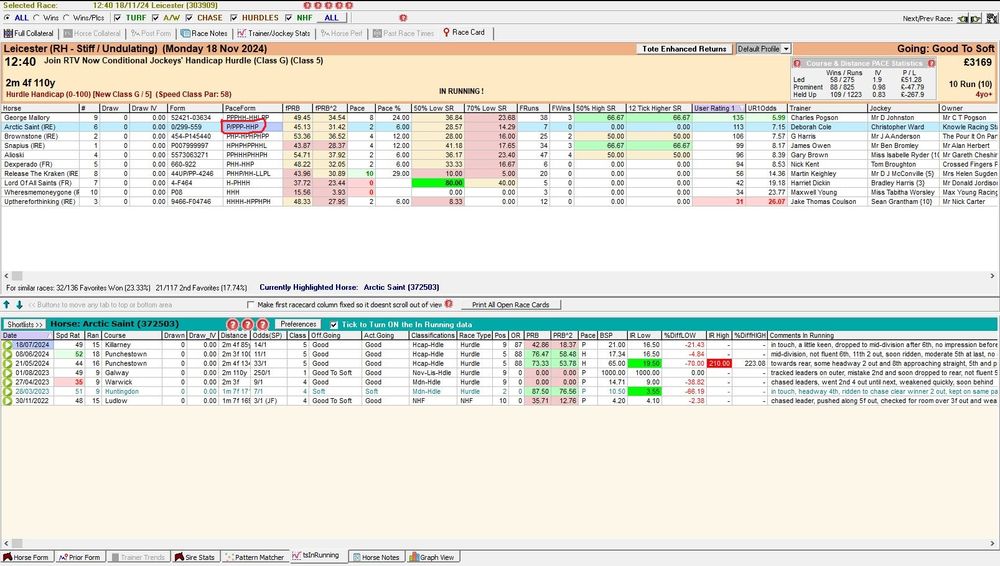Image resolution: width=1000 pixels, height=566 pixels.
Task: Move tab to top with the up arrow
Action: tap(7, 305)
